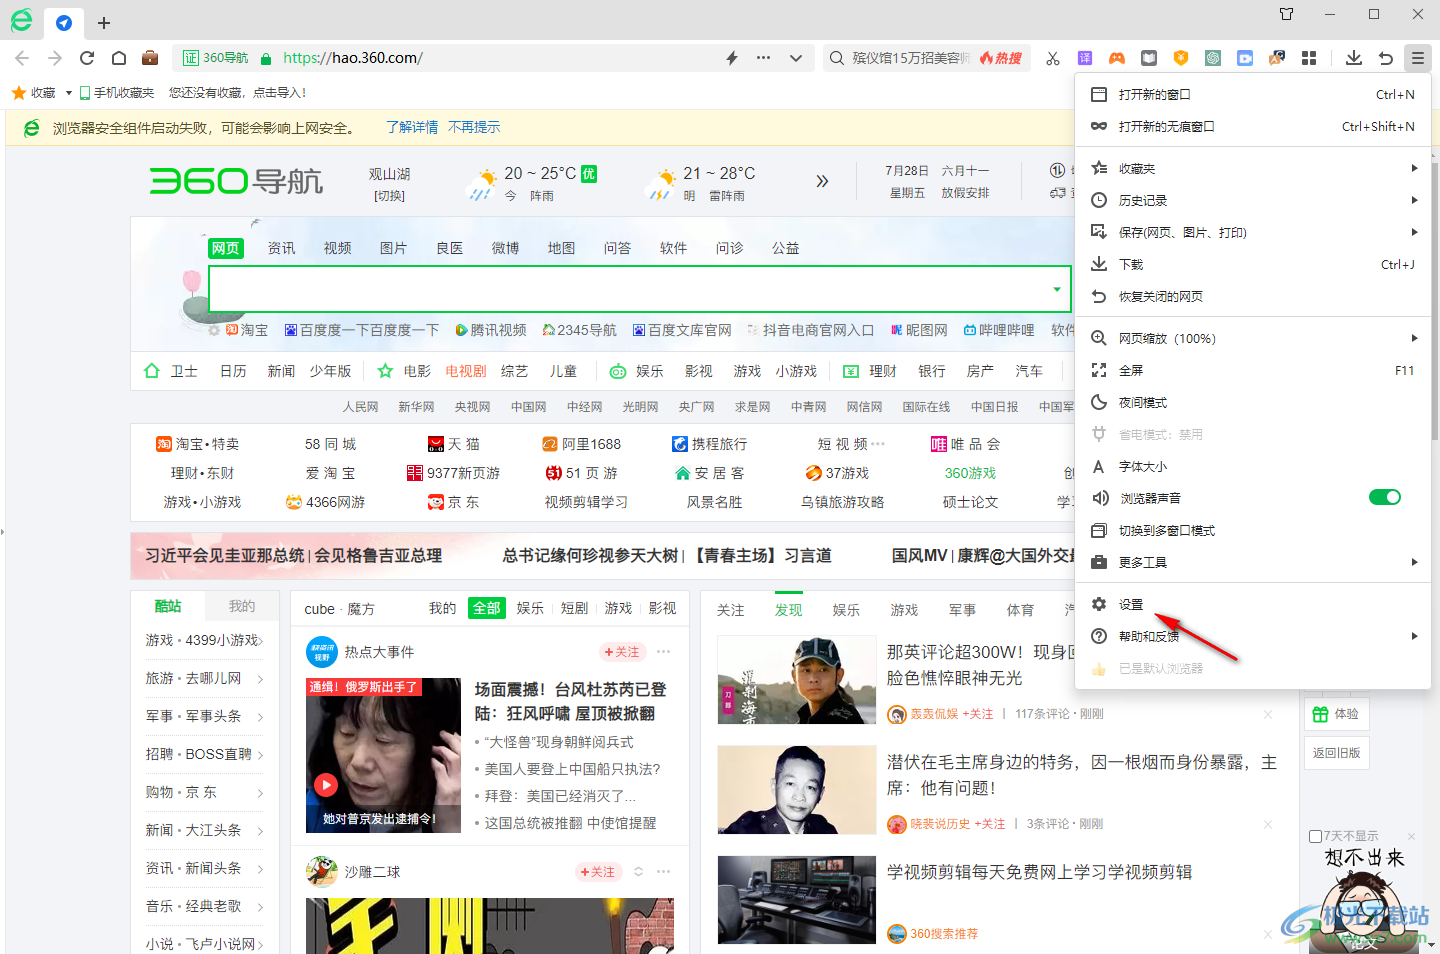
Task: Open the orange gamepad extension
Action: [1117, 58]
